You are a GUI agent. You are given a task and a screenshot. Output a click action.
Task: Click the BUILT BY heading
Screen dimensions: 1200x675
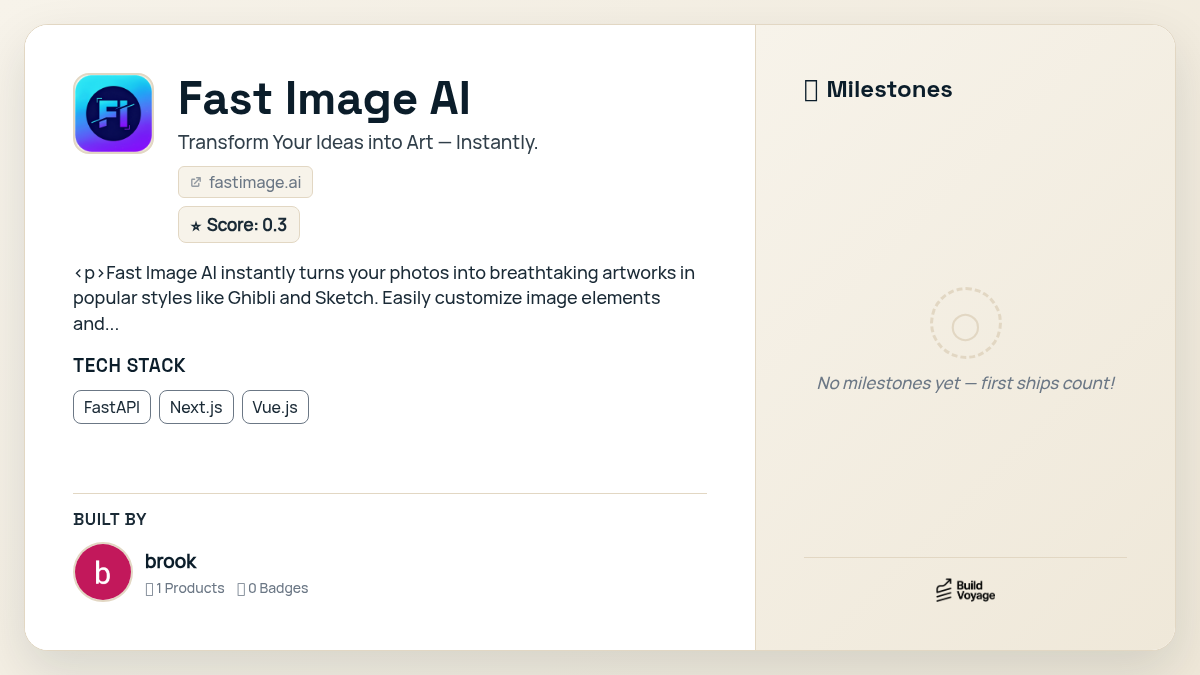110,519
